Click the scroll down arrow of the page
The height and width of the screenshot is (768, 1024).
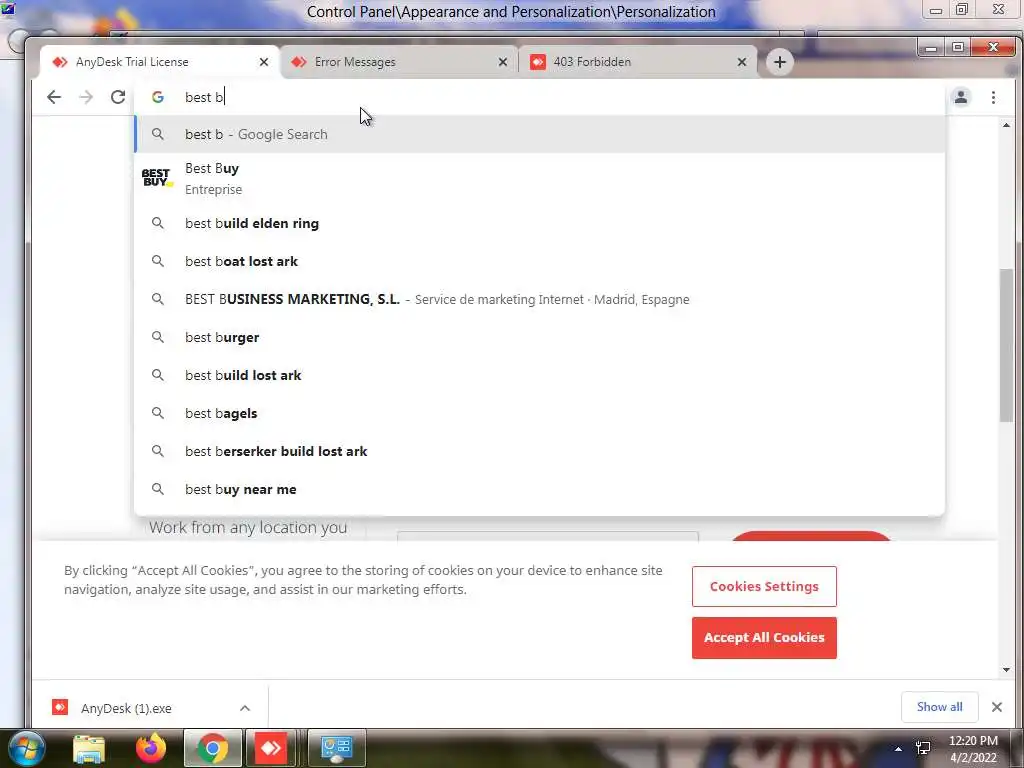tap(1006, 669)
